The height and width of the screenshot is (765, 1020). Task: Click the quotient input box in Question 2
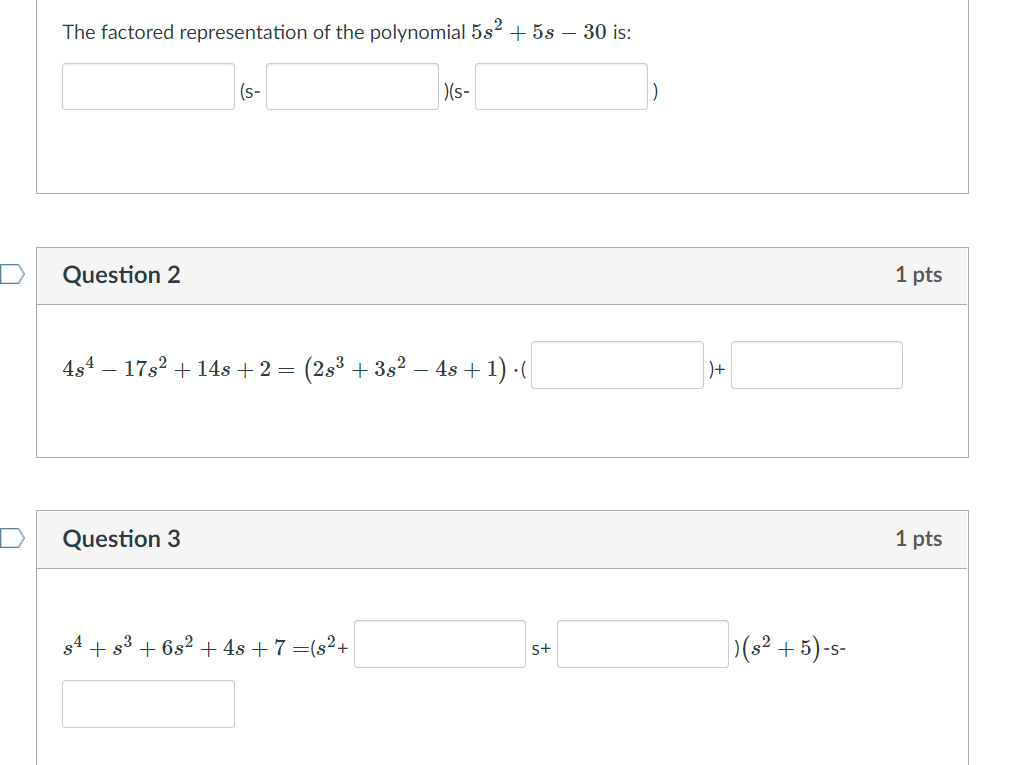617,365
